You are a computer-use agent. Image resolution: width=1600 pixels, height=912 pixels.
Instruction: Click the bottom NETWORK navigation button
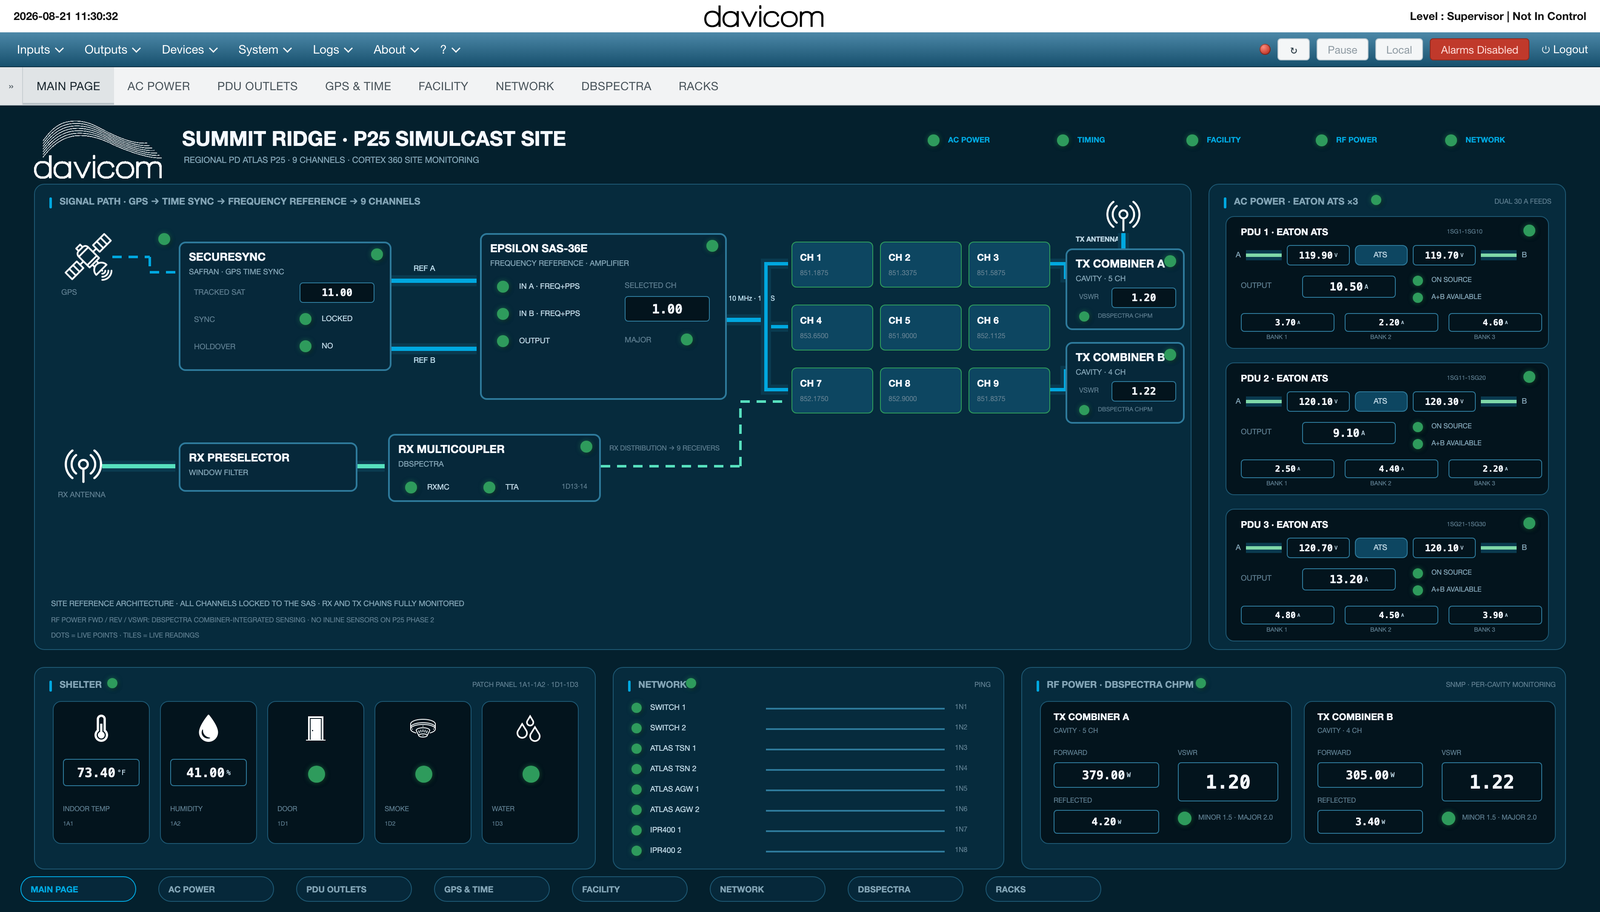tap(767, 889)
